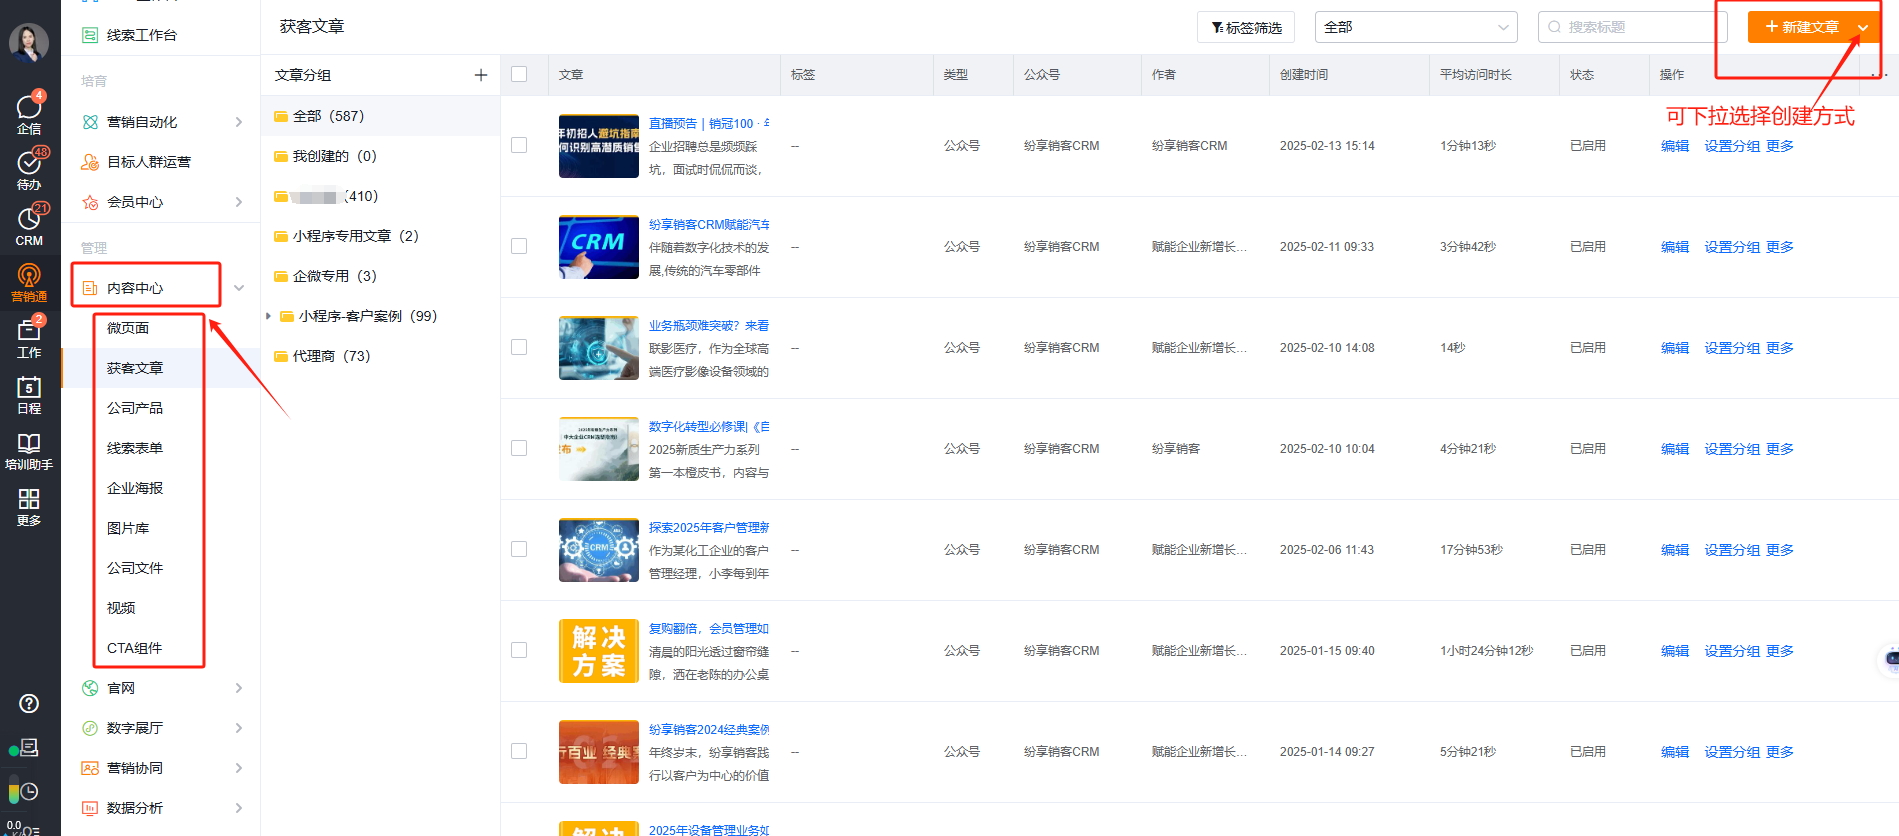1899x836 pixels.
Task: Select the 我创建的 (0) group
Action: click(x=335, y=156)
